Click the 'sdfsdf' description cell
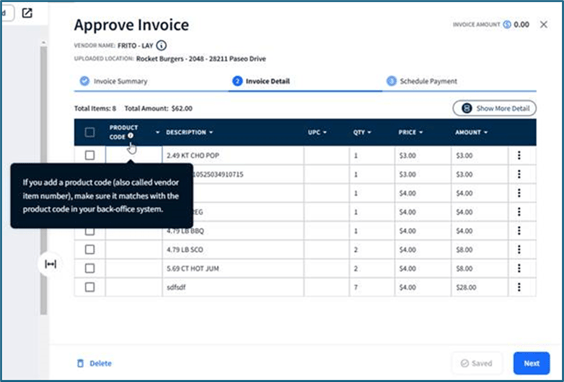 click(x=233, y=287)
